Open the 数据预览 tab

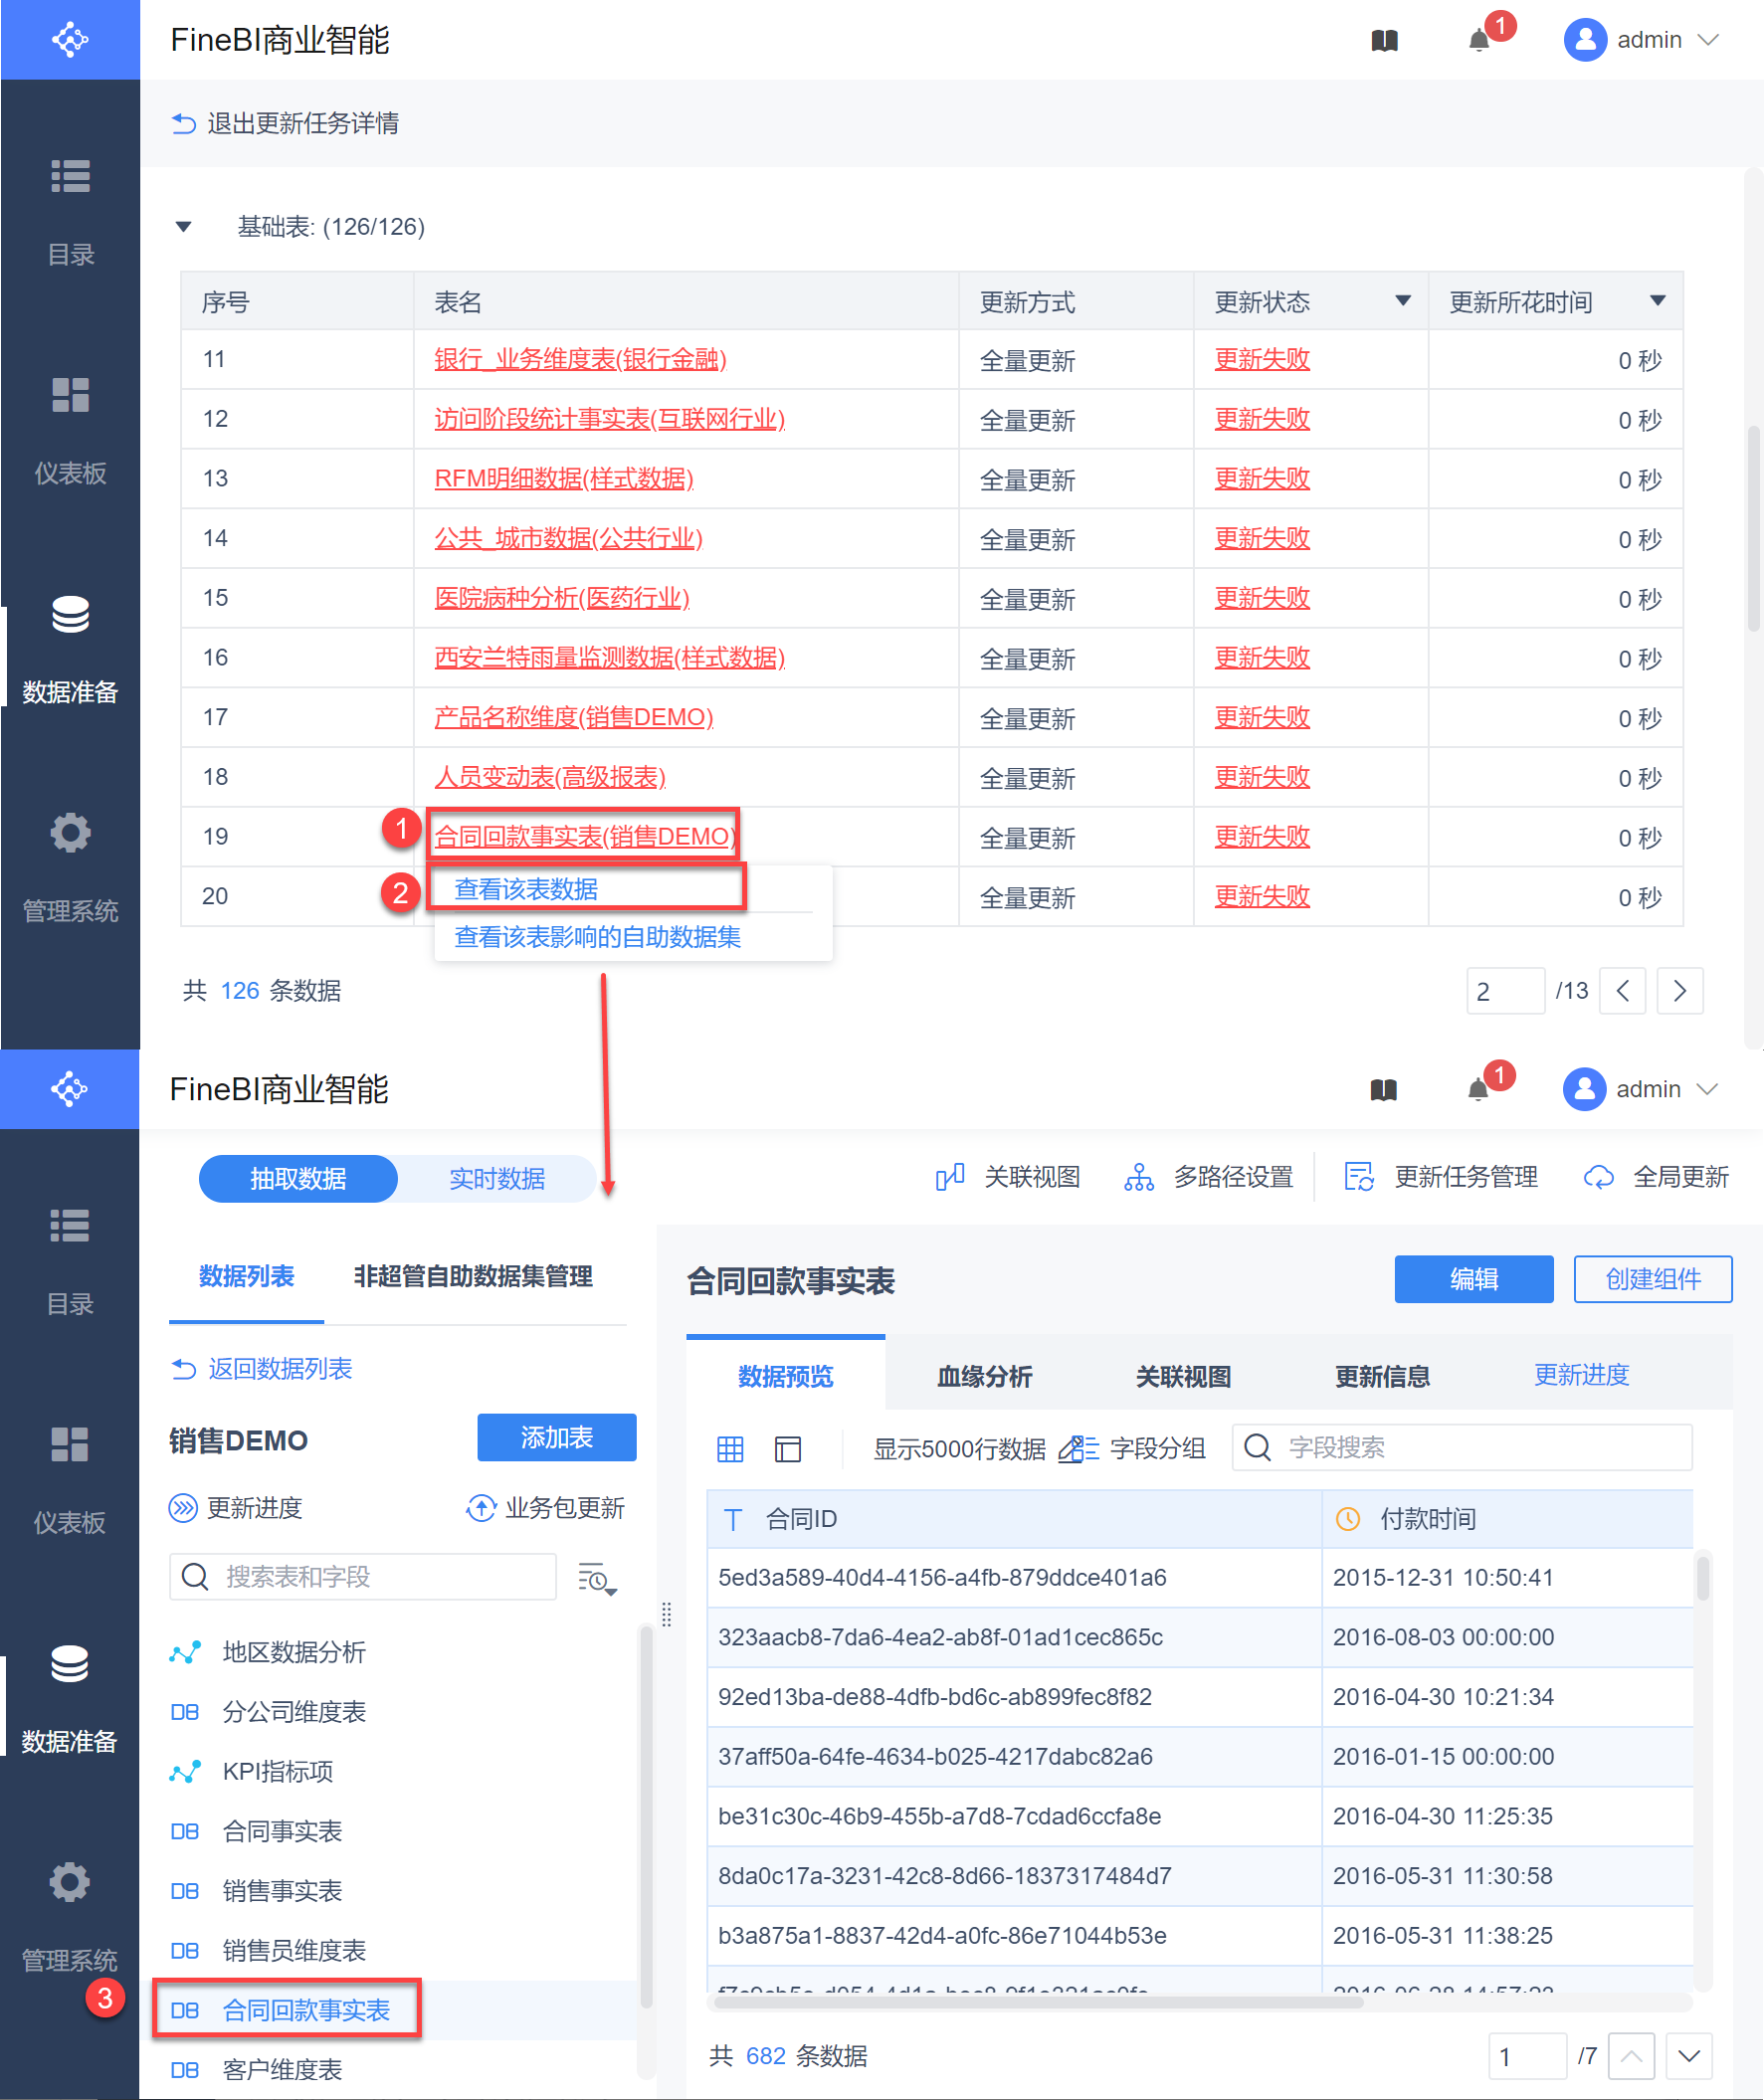(x=785, y=1376)
